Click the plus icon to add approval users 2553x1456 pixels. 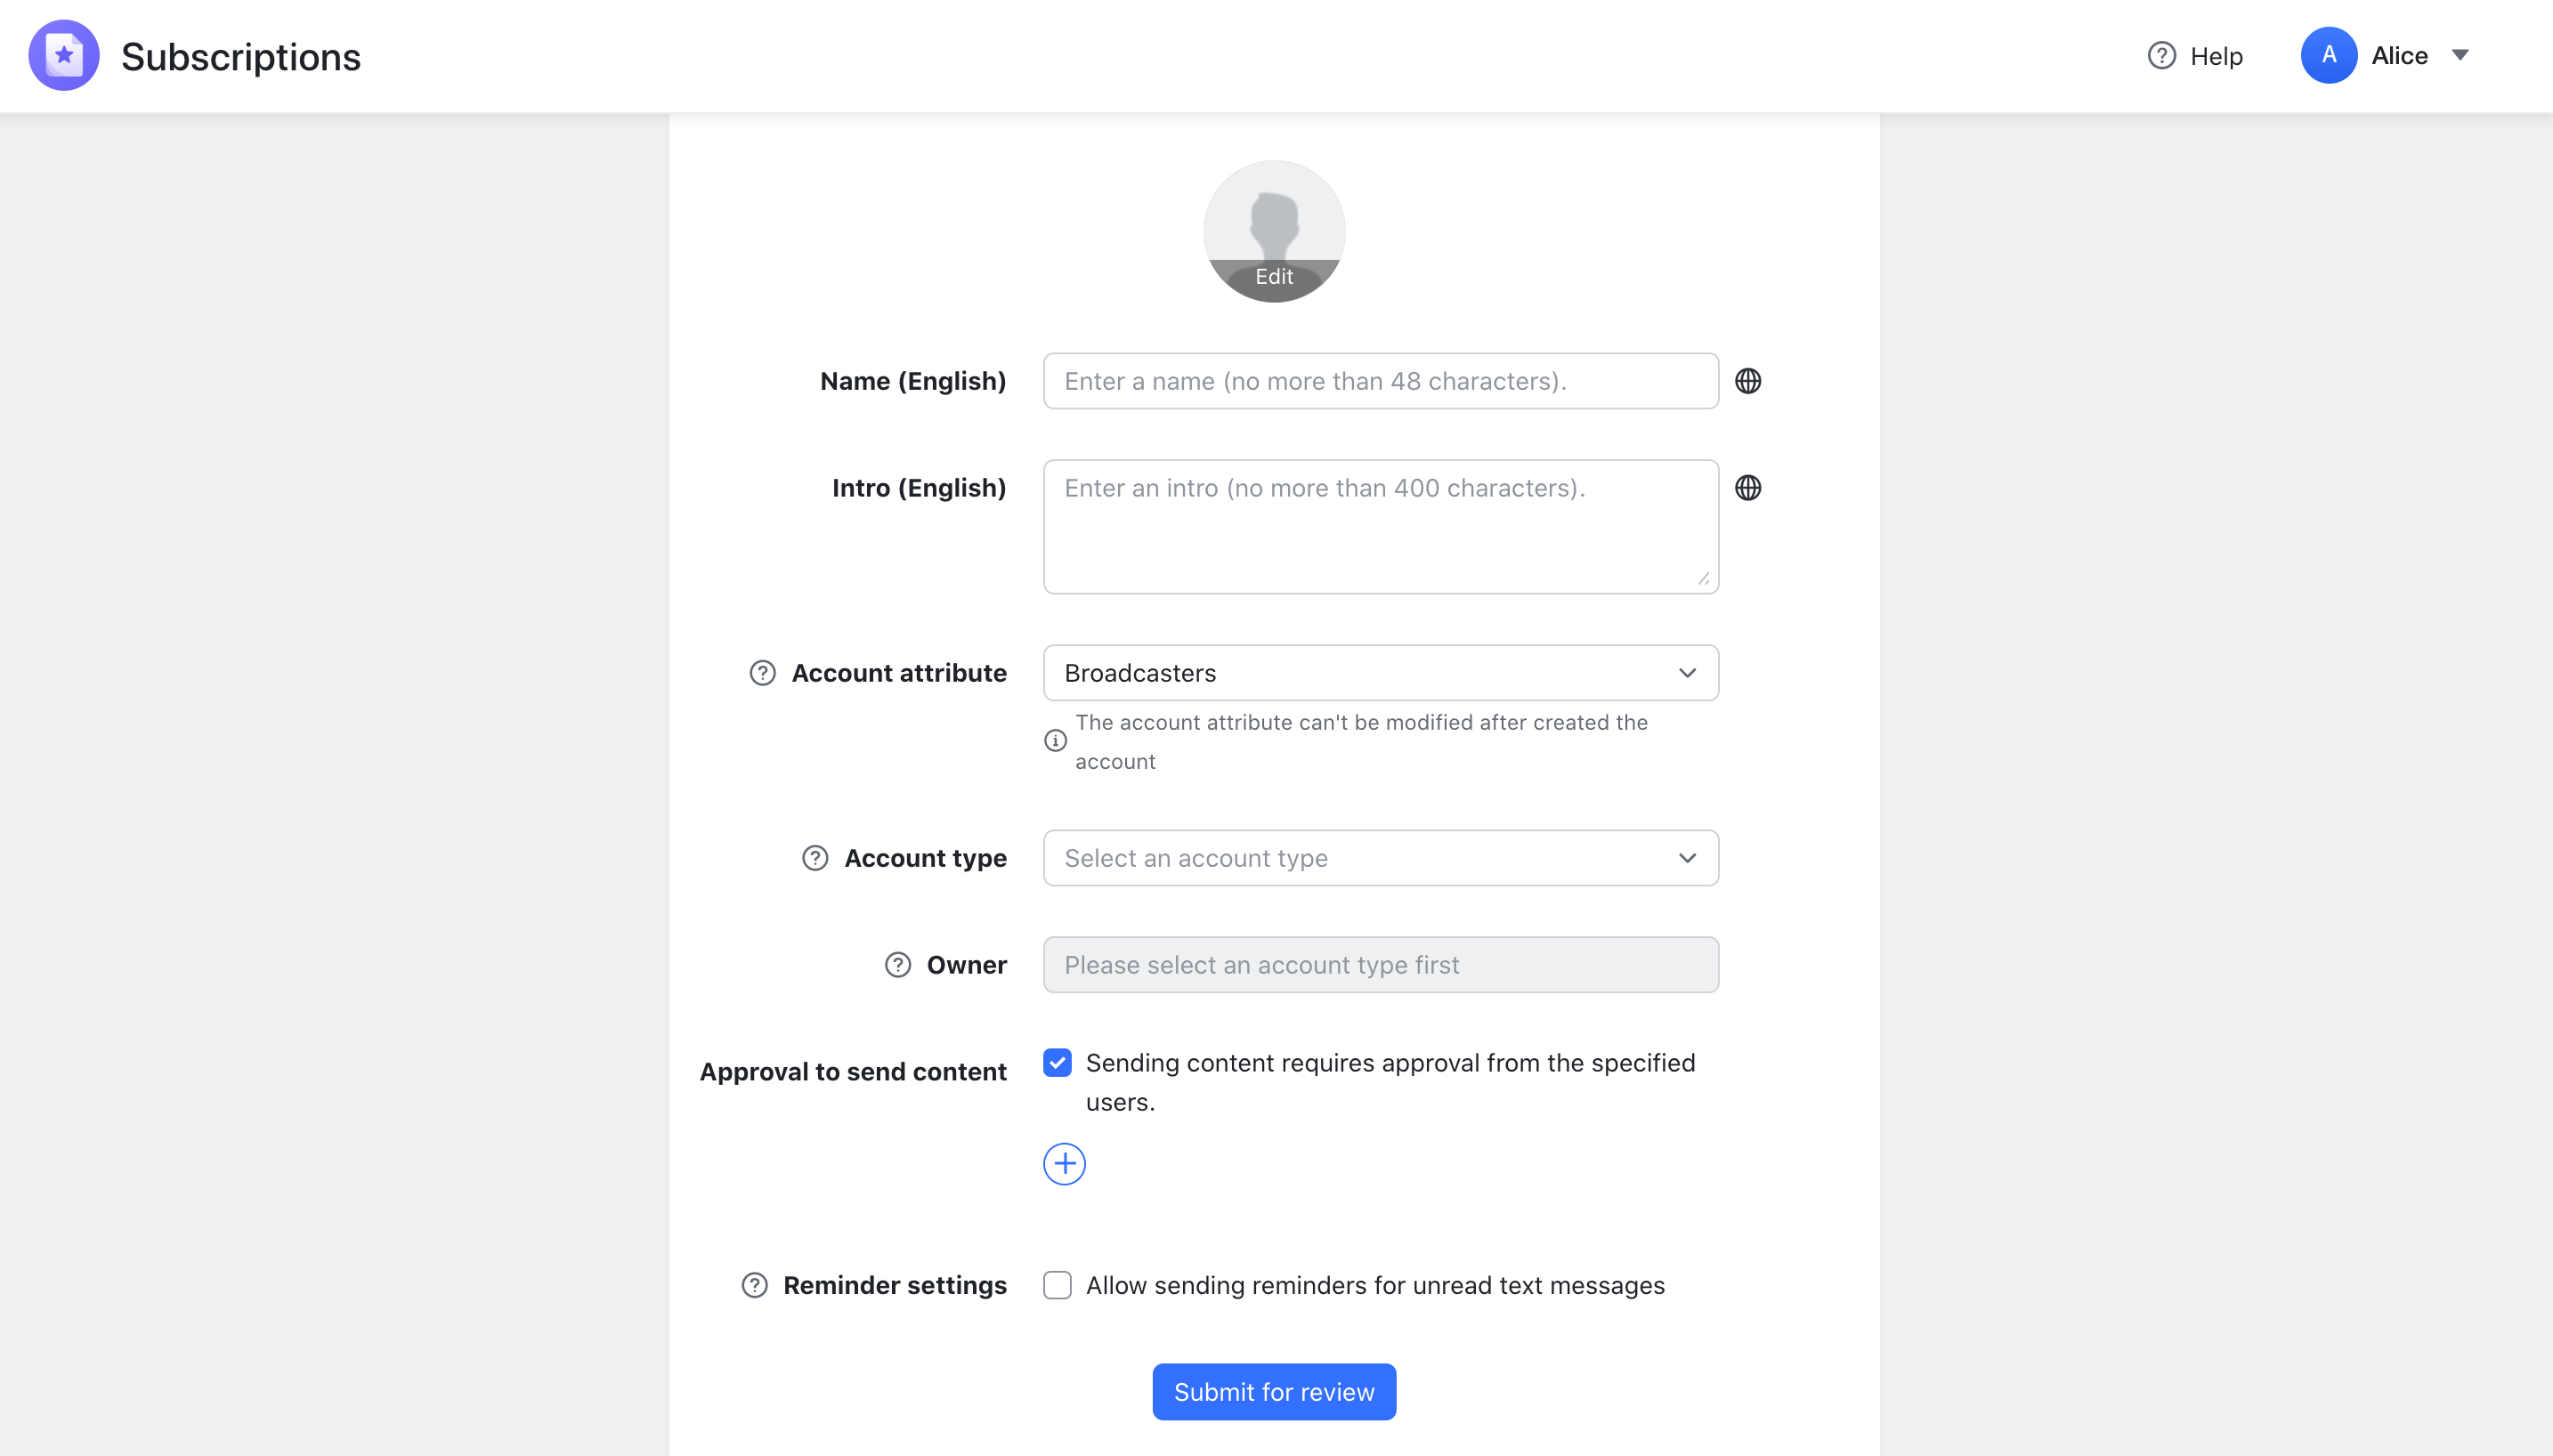click(1063, 1163)
